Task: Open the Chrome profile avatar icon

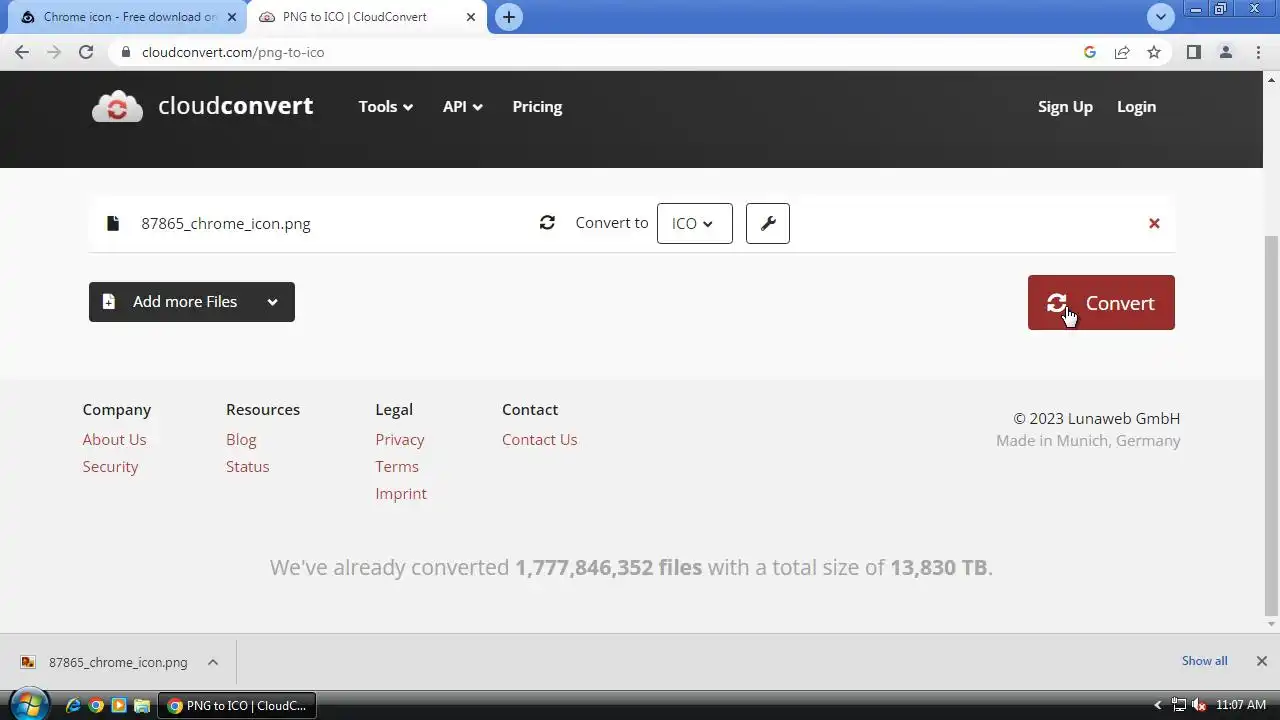Action: pyautogui.click(x=1226, y=52)
